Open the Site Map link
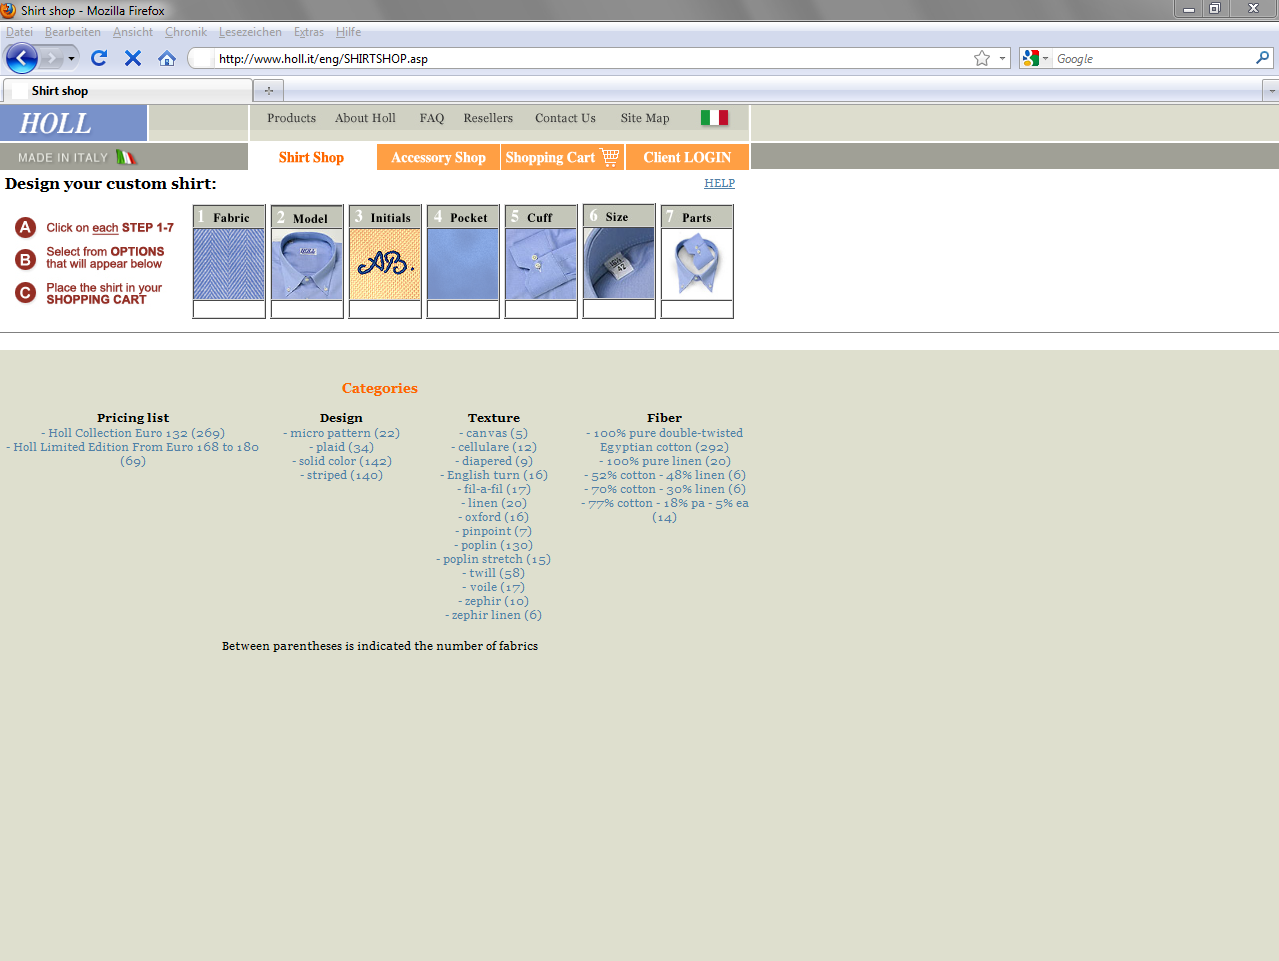The width and height of the screenshot is (1279, 961). [645, 118]
